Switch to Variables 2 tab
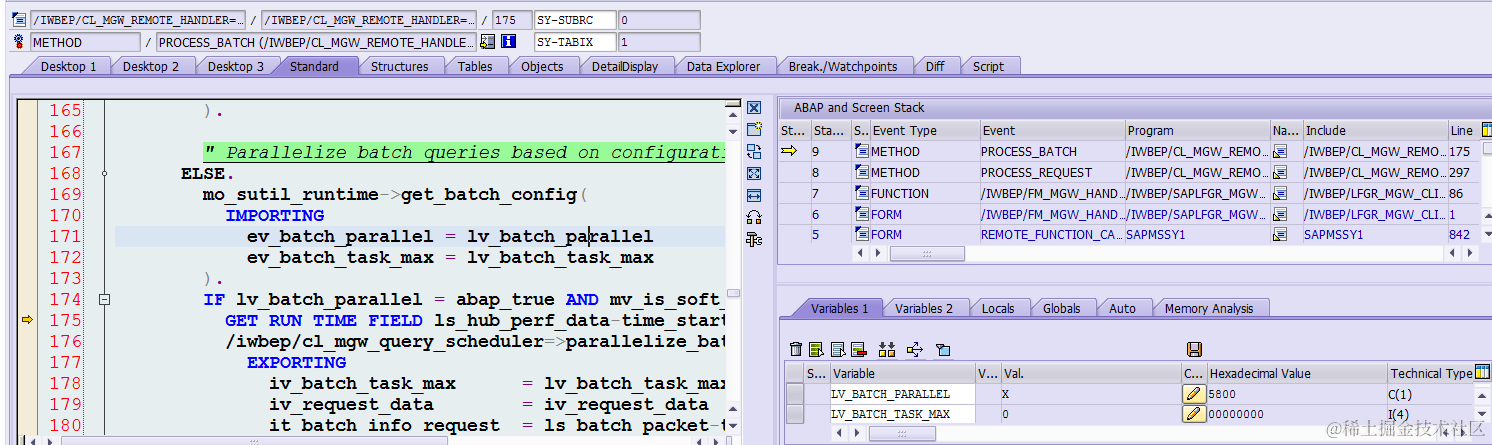 [x=923, y=308]
